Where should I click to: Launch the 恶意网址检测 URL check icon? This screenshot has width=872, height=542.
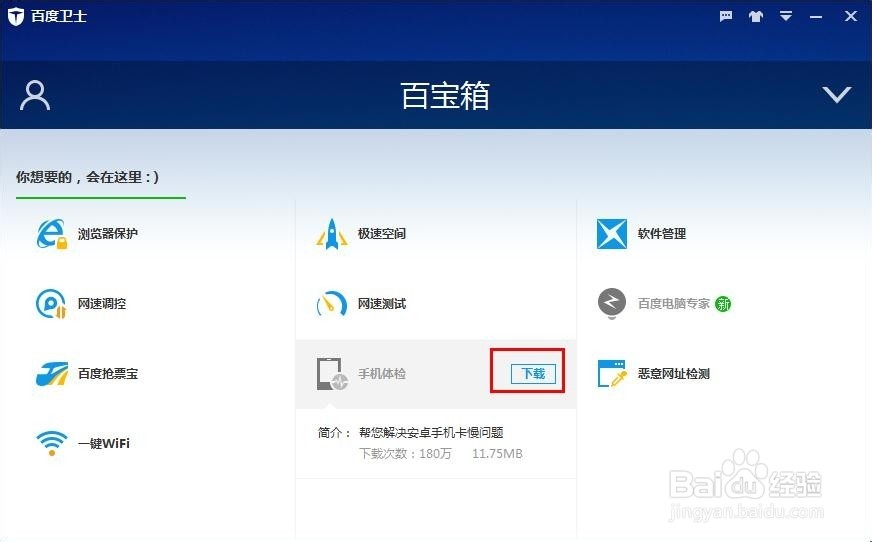(612, 374)
